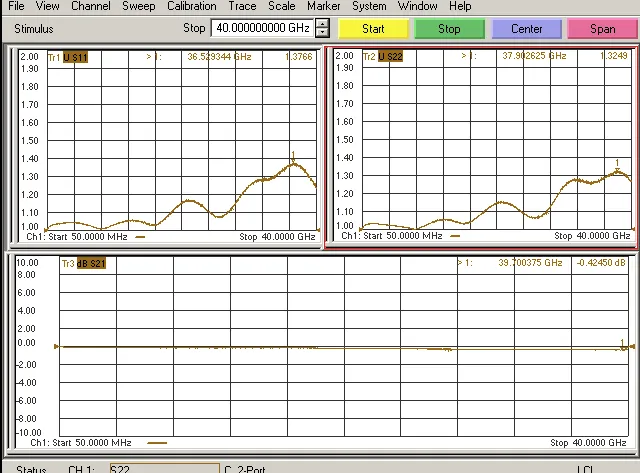Open the Channel menu
The width and height of the screenshot is (640, 473).
point(91,6)
